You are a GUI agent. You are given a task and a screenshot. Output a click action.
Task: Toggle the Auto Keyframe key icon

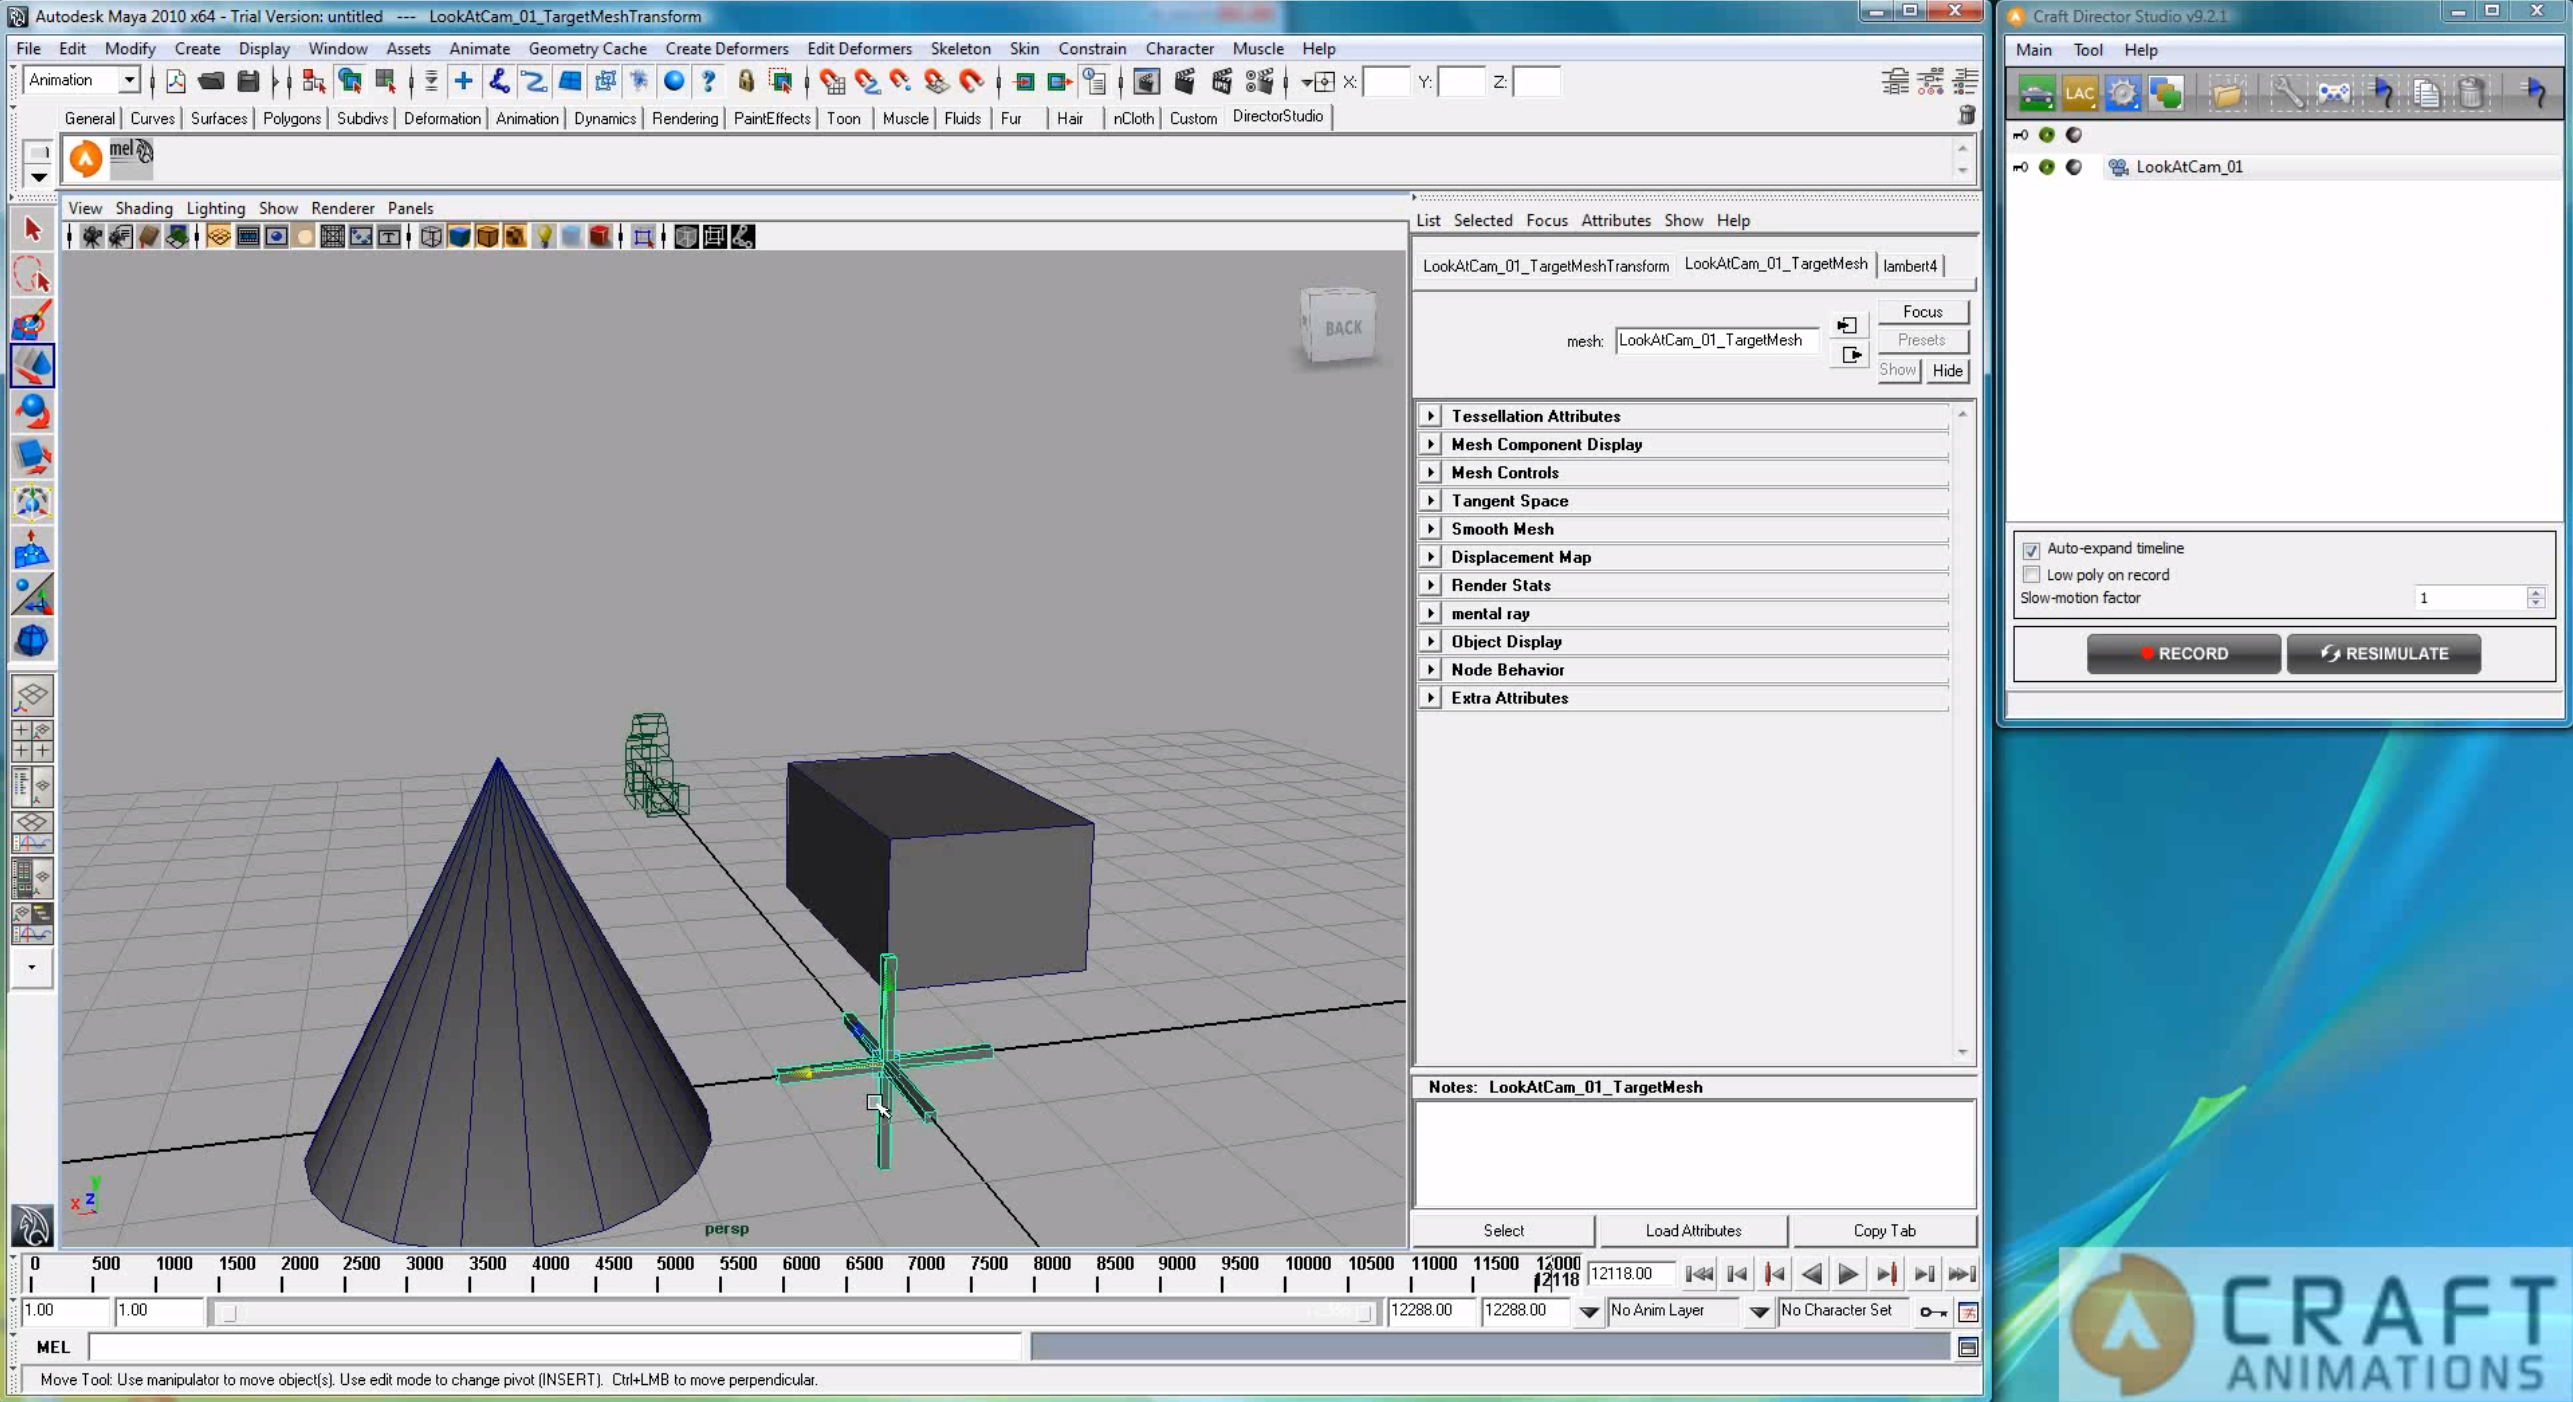[x=1932, y=1311]
